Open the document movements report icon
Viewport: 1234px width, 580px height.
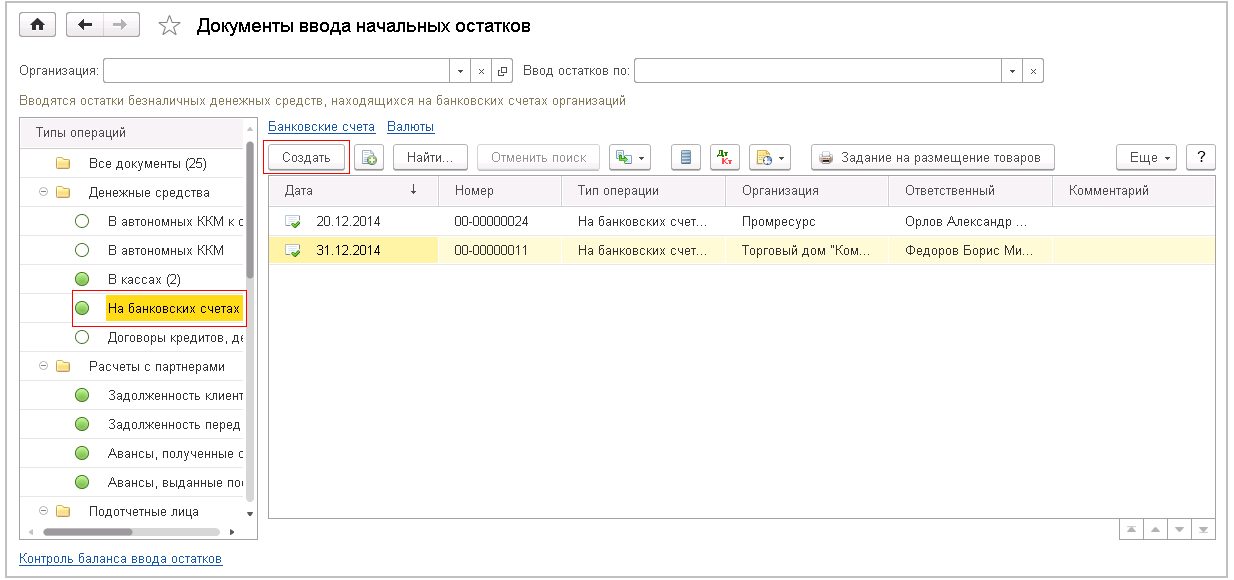click(x=685, y=158)
